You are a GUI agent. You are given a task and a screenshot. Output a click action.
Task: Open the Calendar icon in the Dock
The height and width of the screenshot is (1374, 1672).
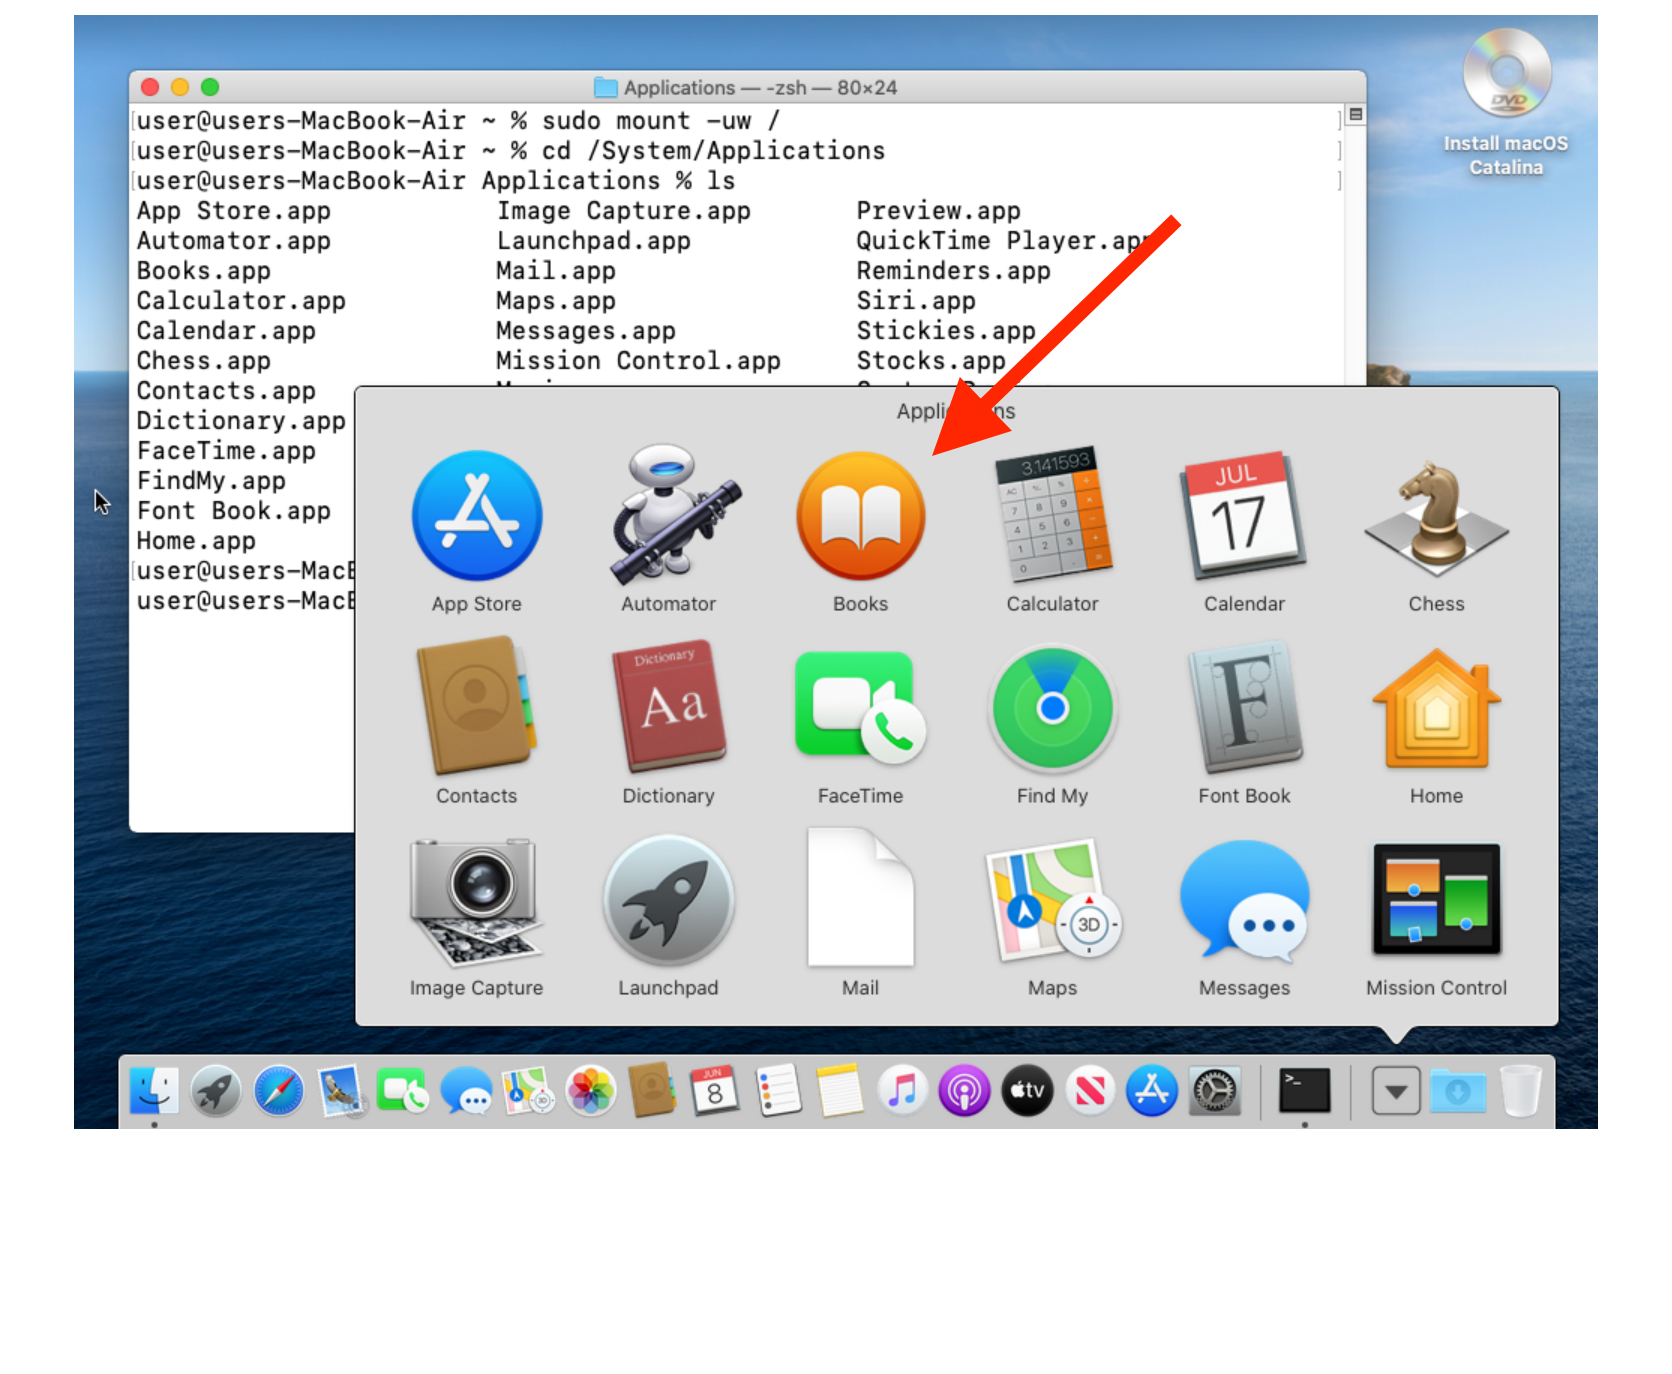715,1090
